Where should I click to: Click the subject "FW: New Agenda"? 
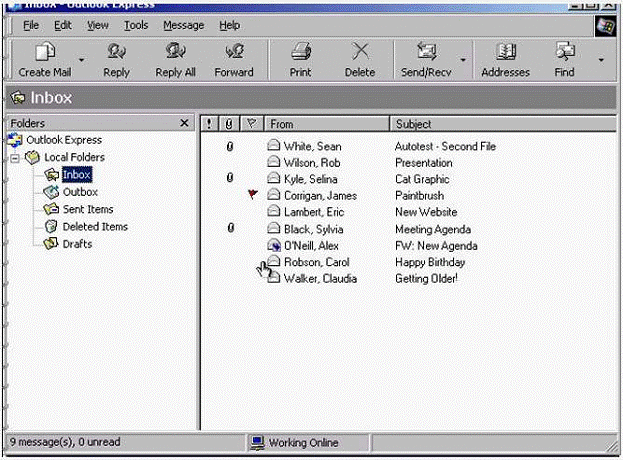pyautogui.click(x=436, y=246)
